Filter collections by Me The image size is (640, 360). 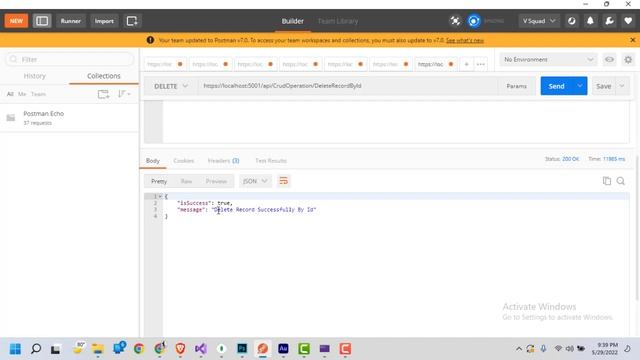click(22, 94)
